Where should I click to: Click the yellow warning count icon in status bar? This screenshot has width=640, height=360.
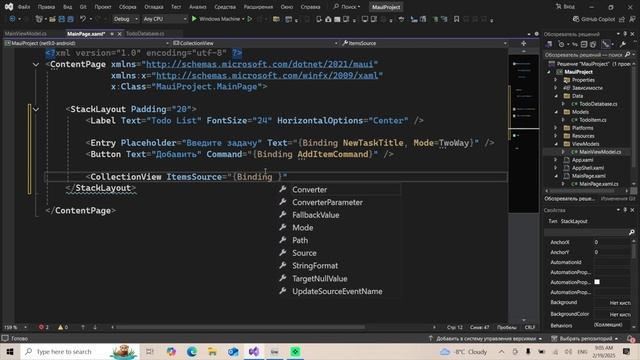(60, 327)
